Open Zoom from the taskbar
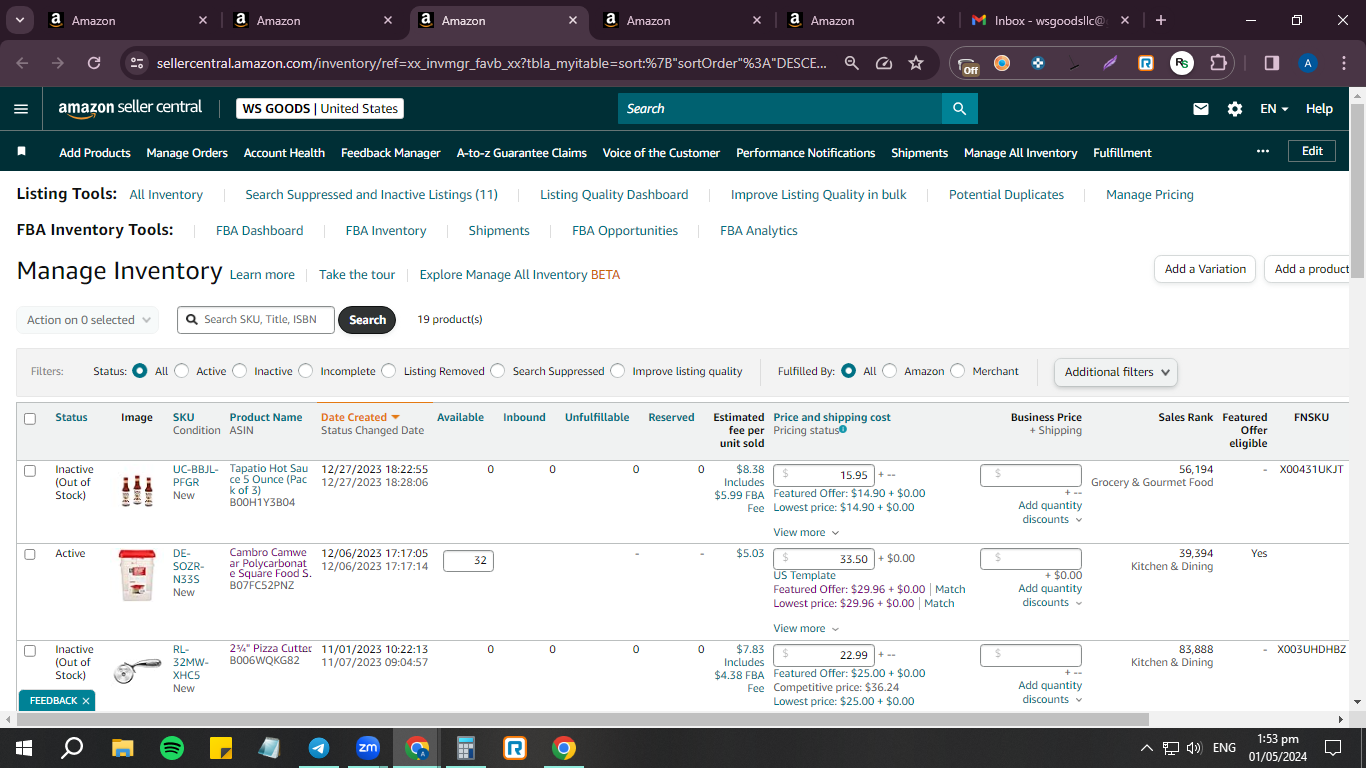The image size is (1366, 768). tap(368, 748)
